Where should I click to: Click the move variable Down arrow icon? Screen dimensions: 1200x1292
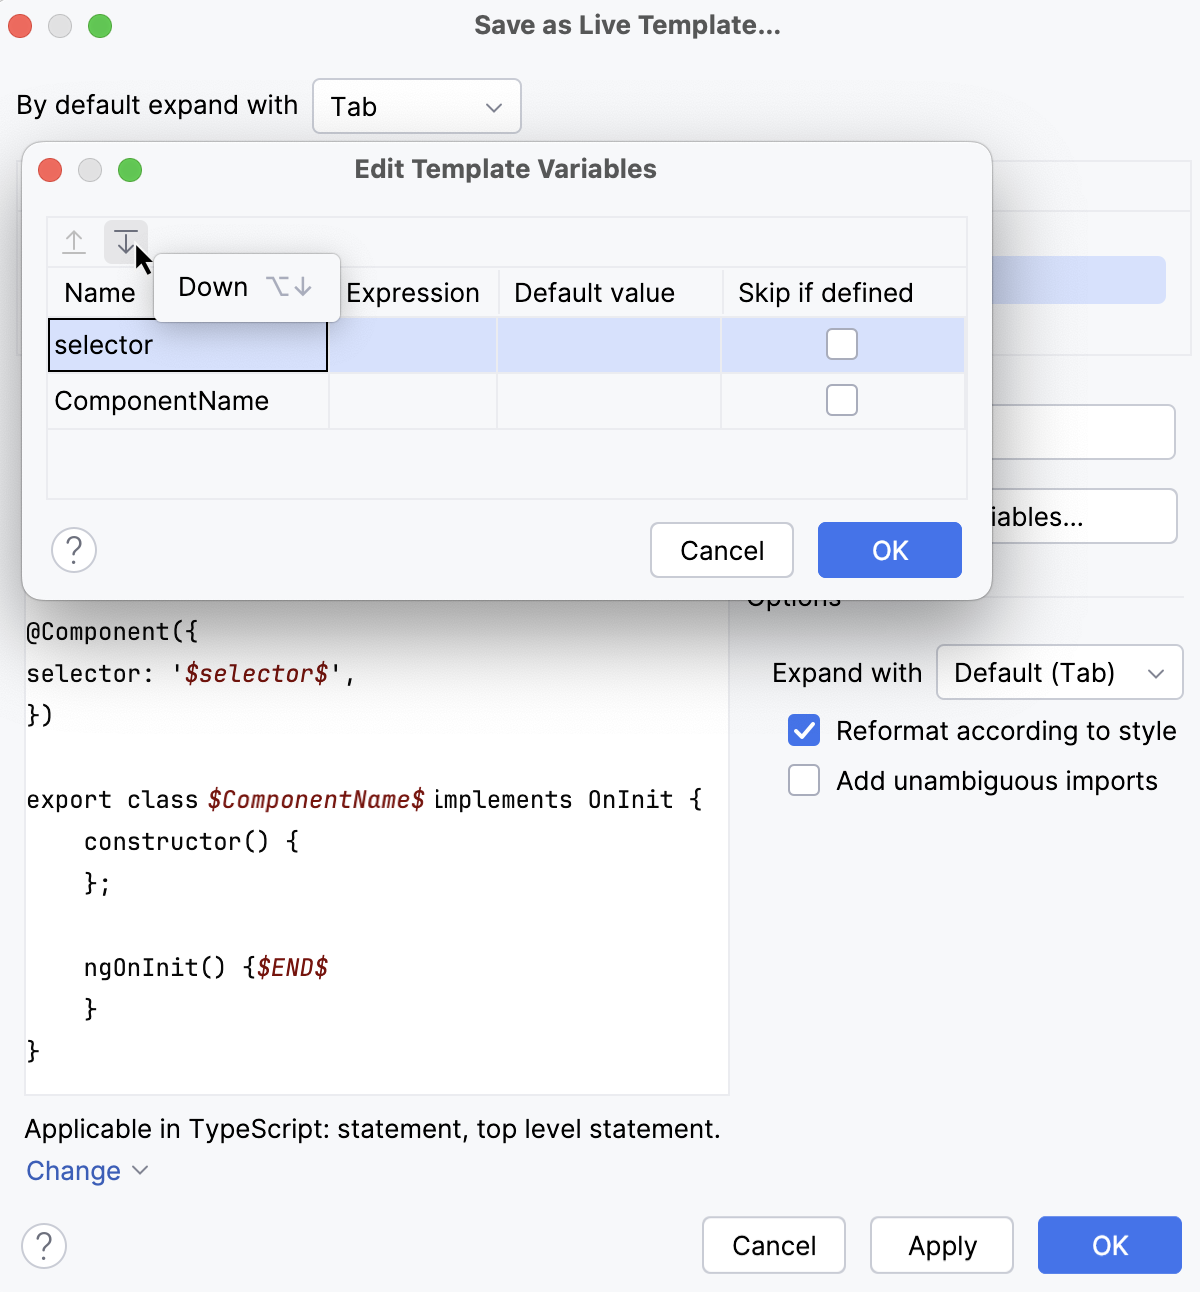coord(126,242)
